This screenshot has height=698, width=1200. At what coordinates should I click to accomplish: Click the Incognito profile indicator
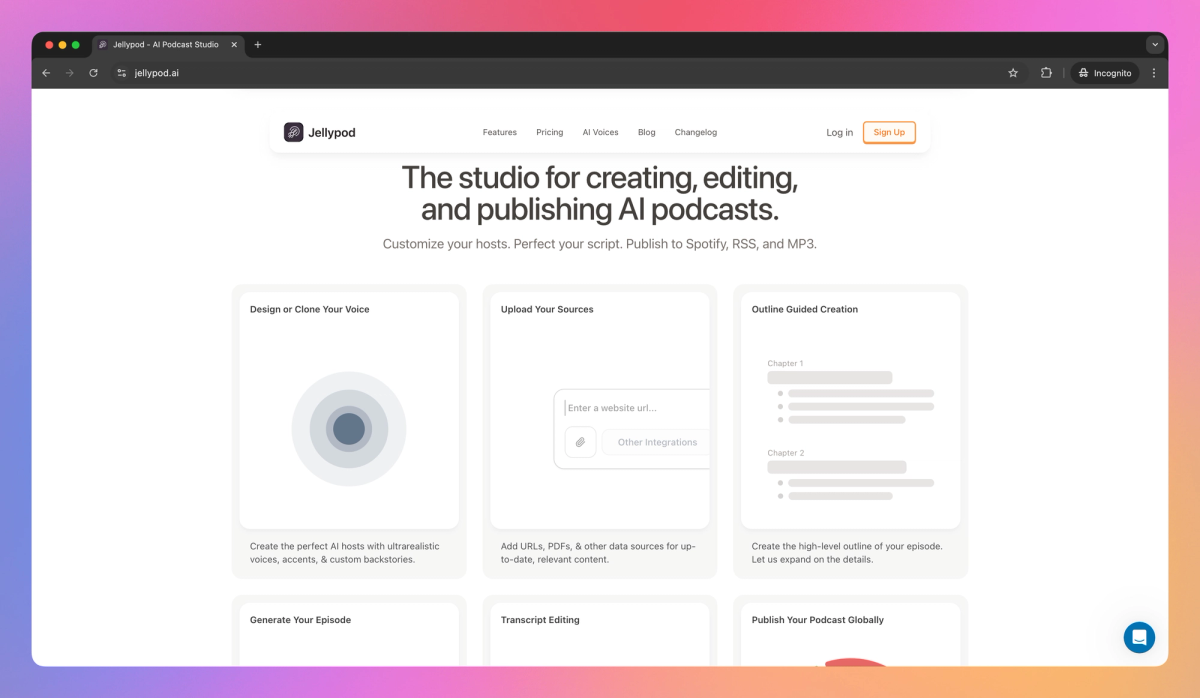tap(1105, 73)
